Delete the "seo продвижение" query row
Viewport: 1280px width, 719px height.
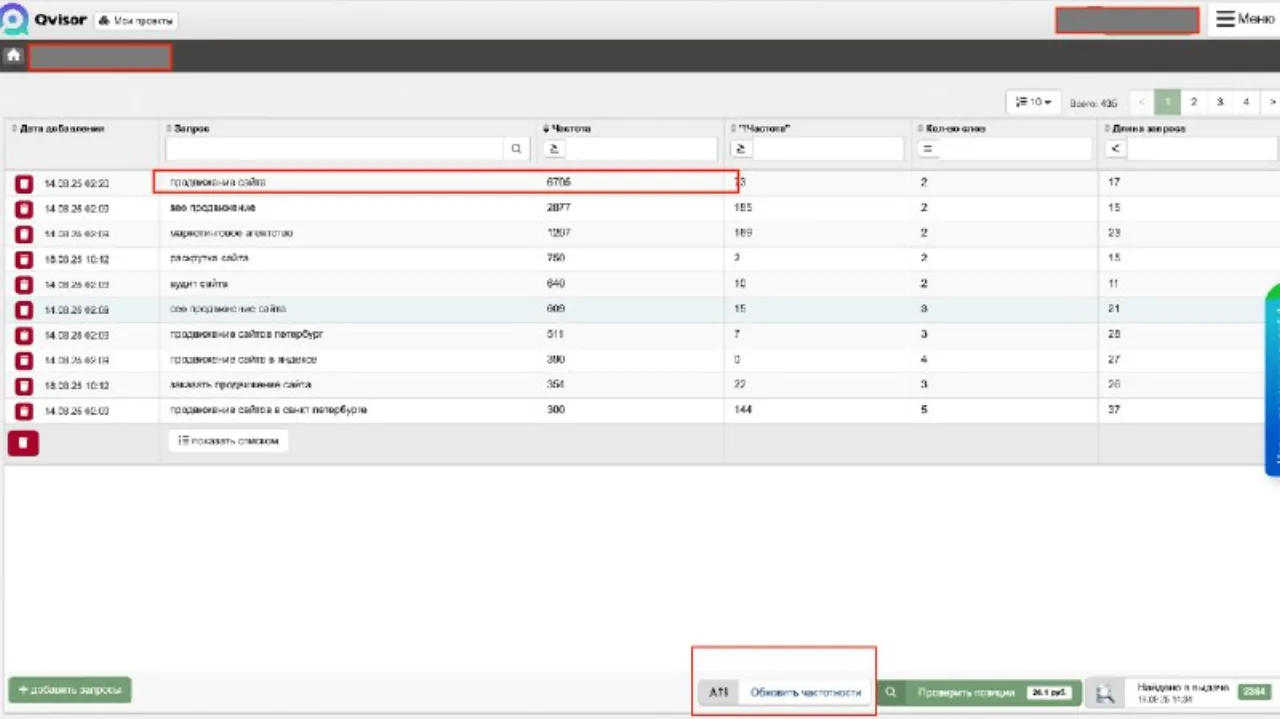click(x=24, y=209)
